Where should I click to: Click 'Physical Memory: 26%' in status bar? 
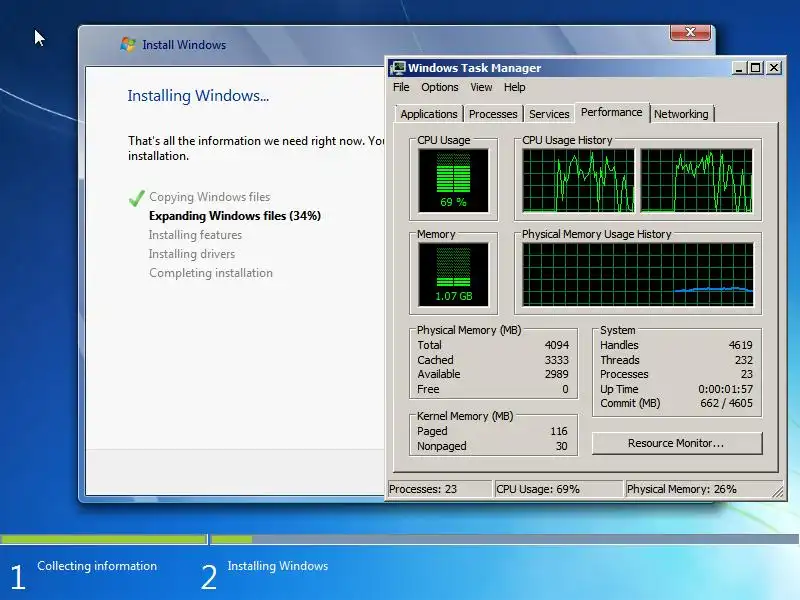point(682,489)
